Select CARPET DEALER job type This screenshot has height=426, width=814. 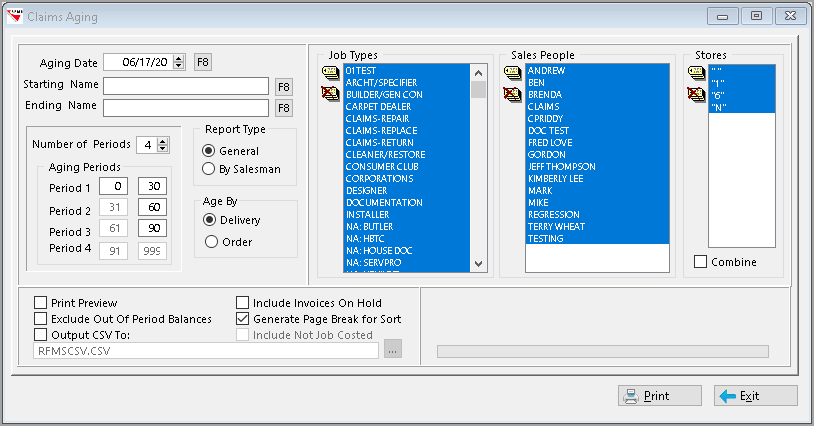tap(407, 106)
